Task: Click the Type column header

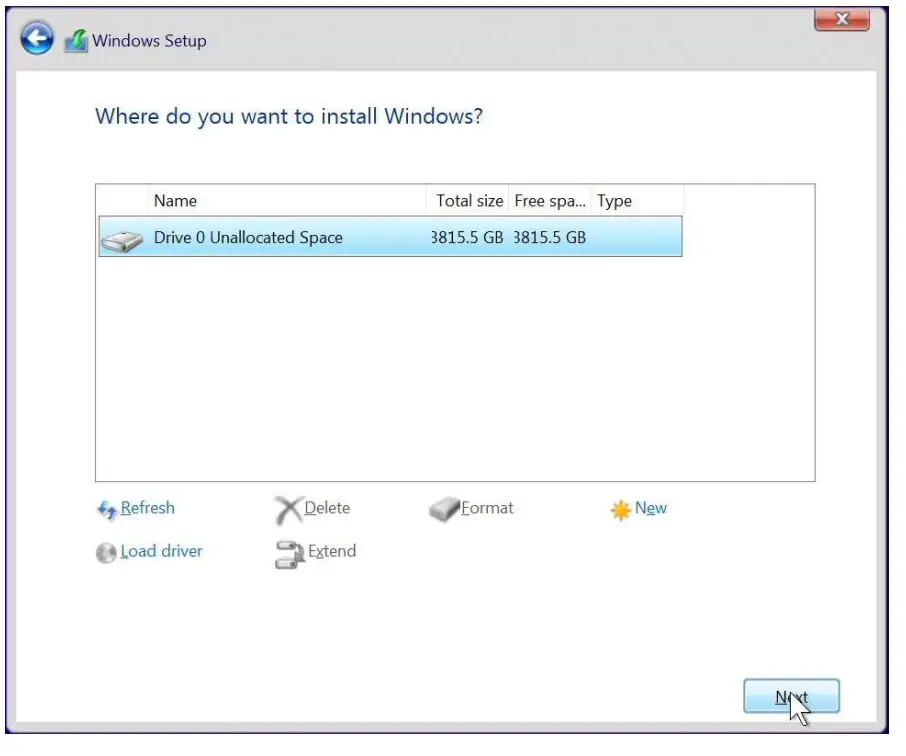Action: 614,200
